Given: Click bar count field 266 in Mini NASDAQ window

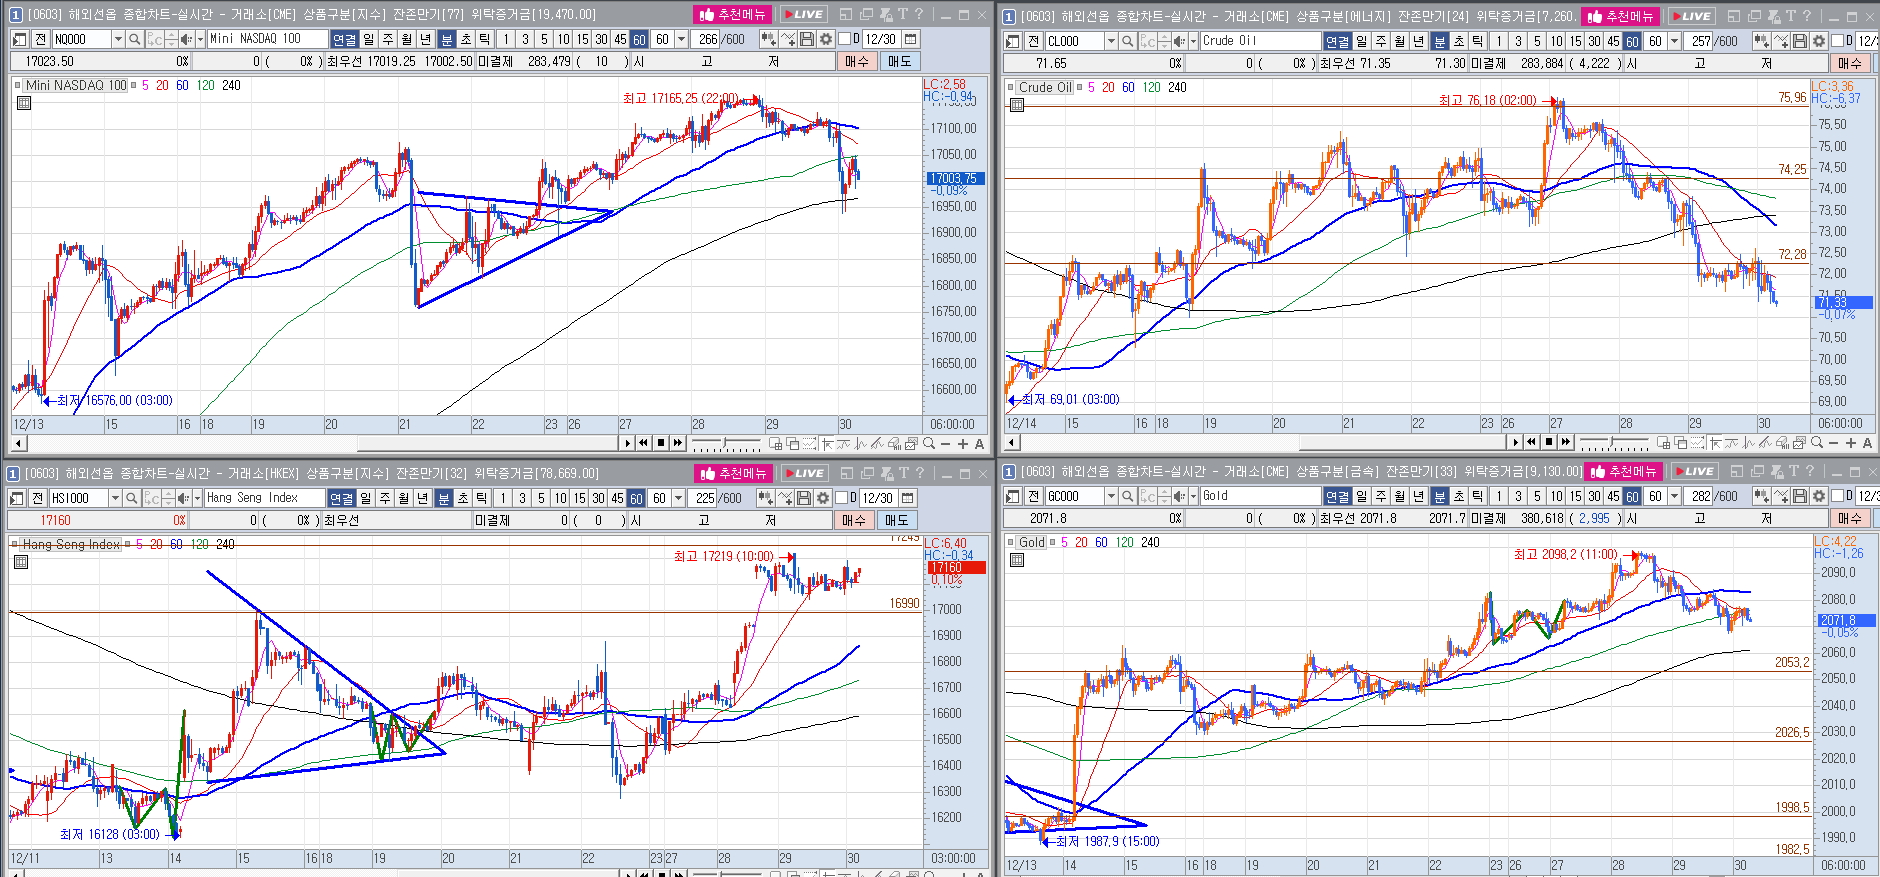Looking at the screenshot, I should coord(706,39).
